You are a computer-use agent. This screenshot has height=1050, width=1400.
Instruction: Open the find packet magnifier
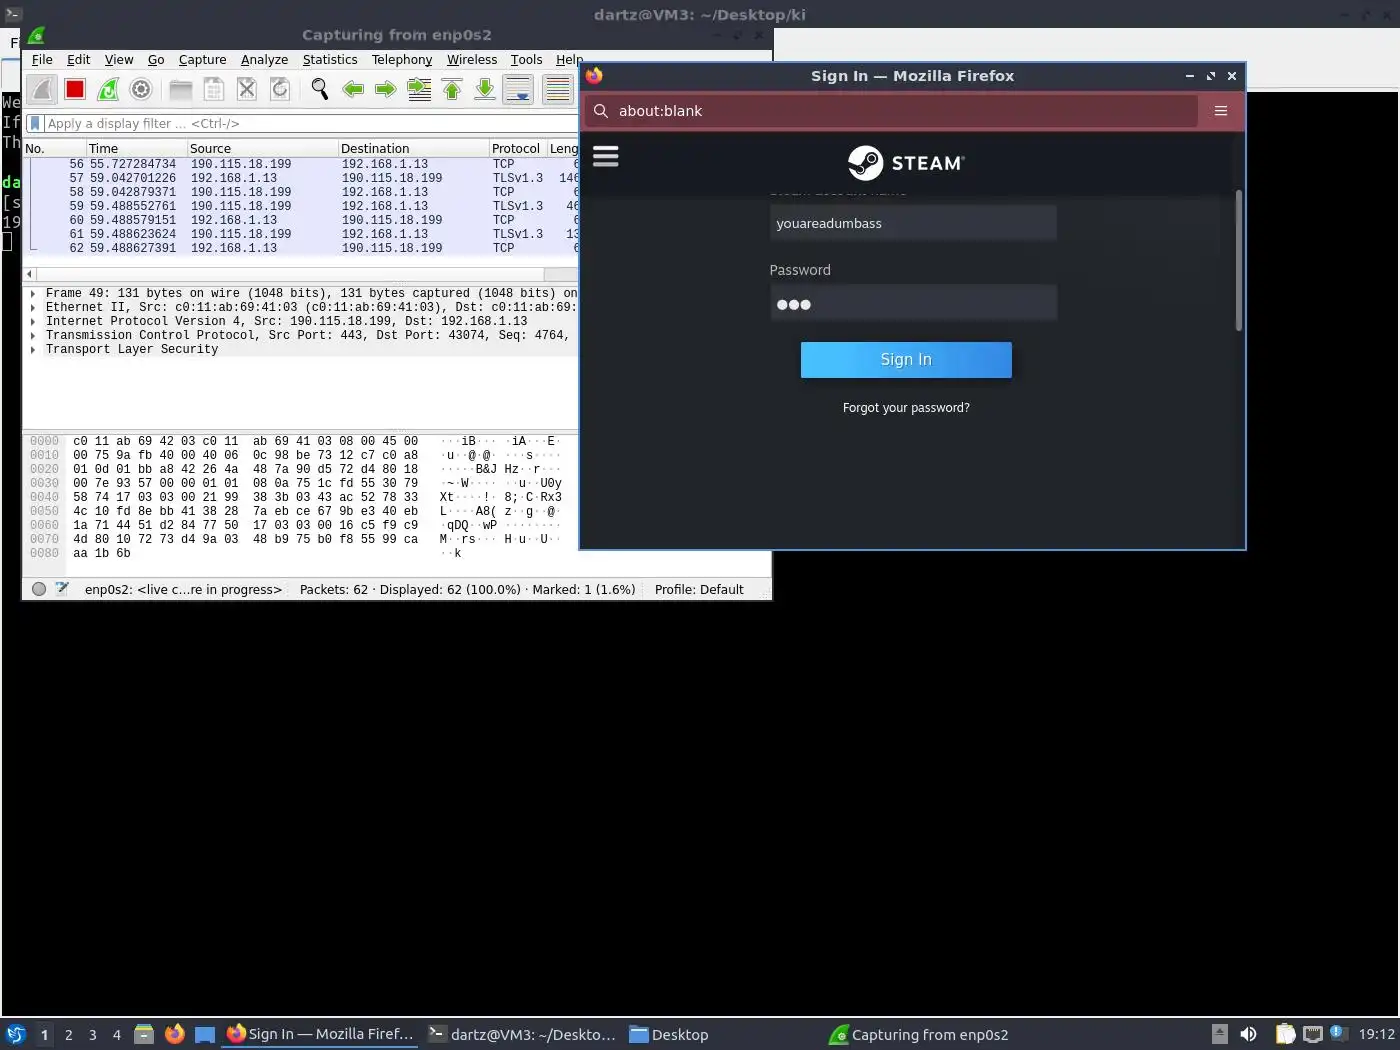[320, 90]
